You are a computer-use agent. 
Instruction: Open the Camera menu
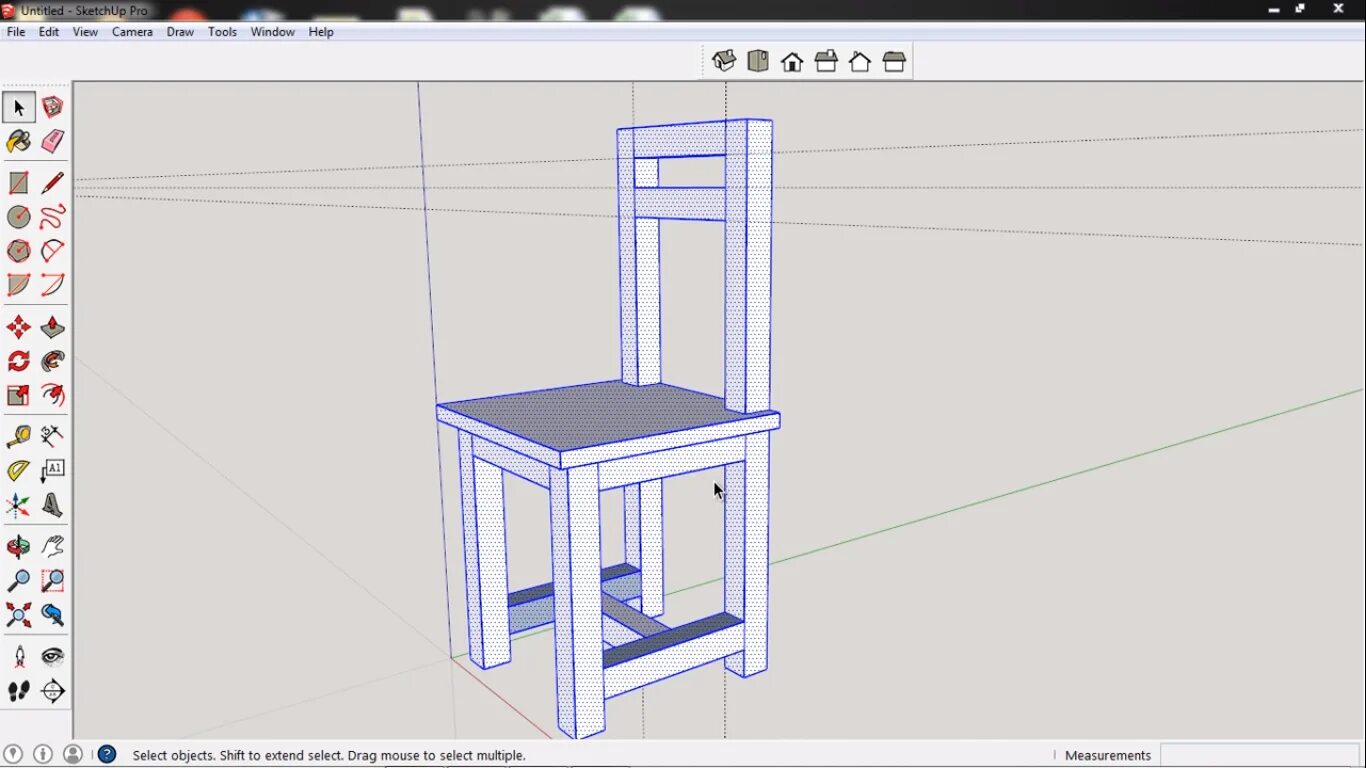[x=132, y=32]
